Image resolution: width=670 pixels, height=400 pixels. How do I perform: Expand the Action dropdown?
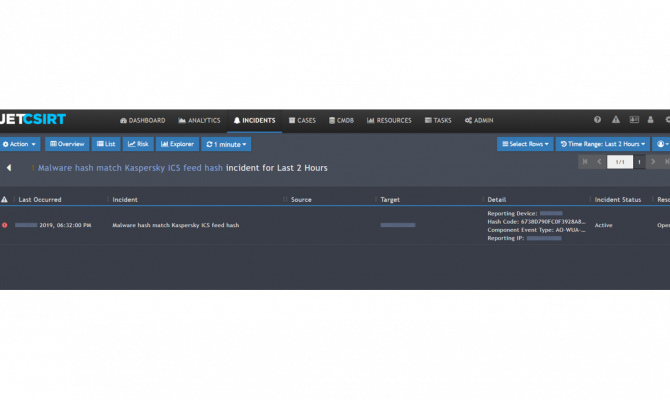[x=20, y=144]
